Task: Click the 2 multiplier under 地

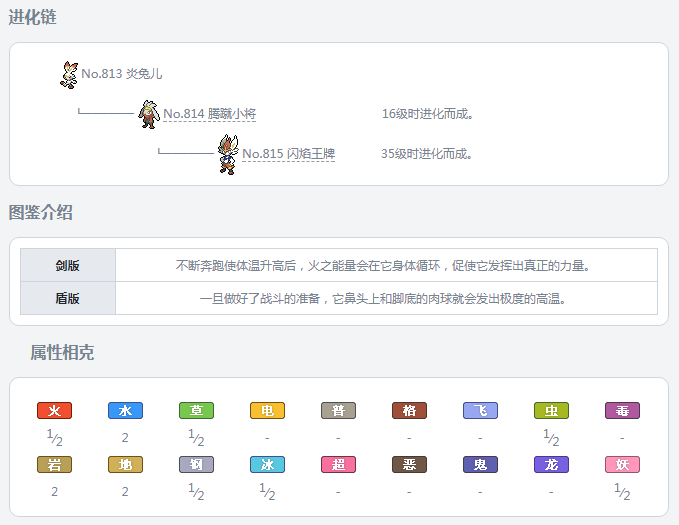Action: (x=125, y=492)
